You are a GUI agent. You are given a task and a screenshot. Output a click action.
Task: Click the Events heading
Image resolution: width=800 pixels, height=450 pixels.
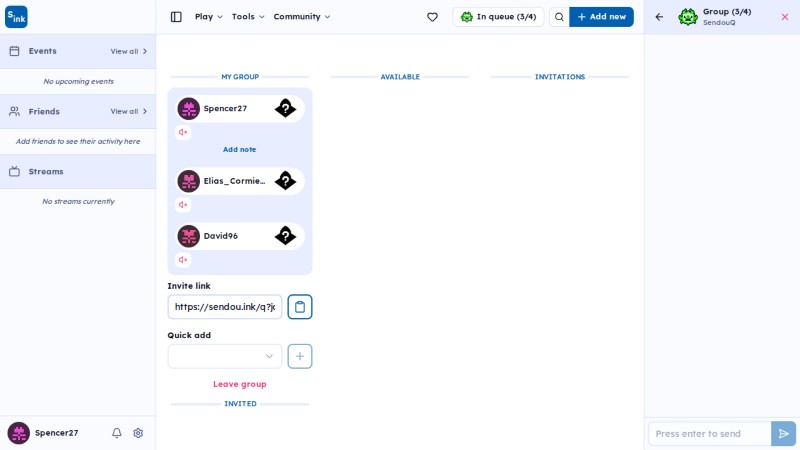pyautogui.click(x=42, y=51)
